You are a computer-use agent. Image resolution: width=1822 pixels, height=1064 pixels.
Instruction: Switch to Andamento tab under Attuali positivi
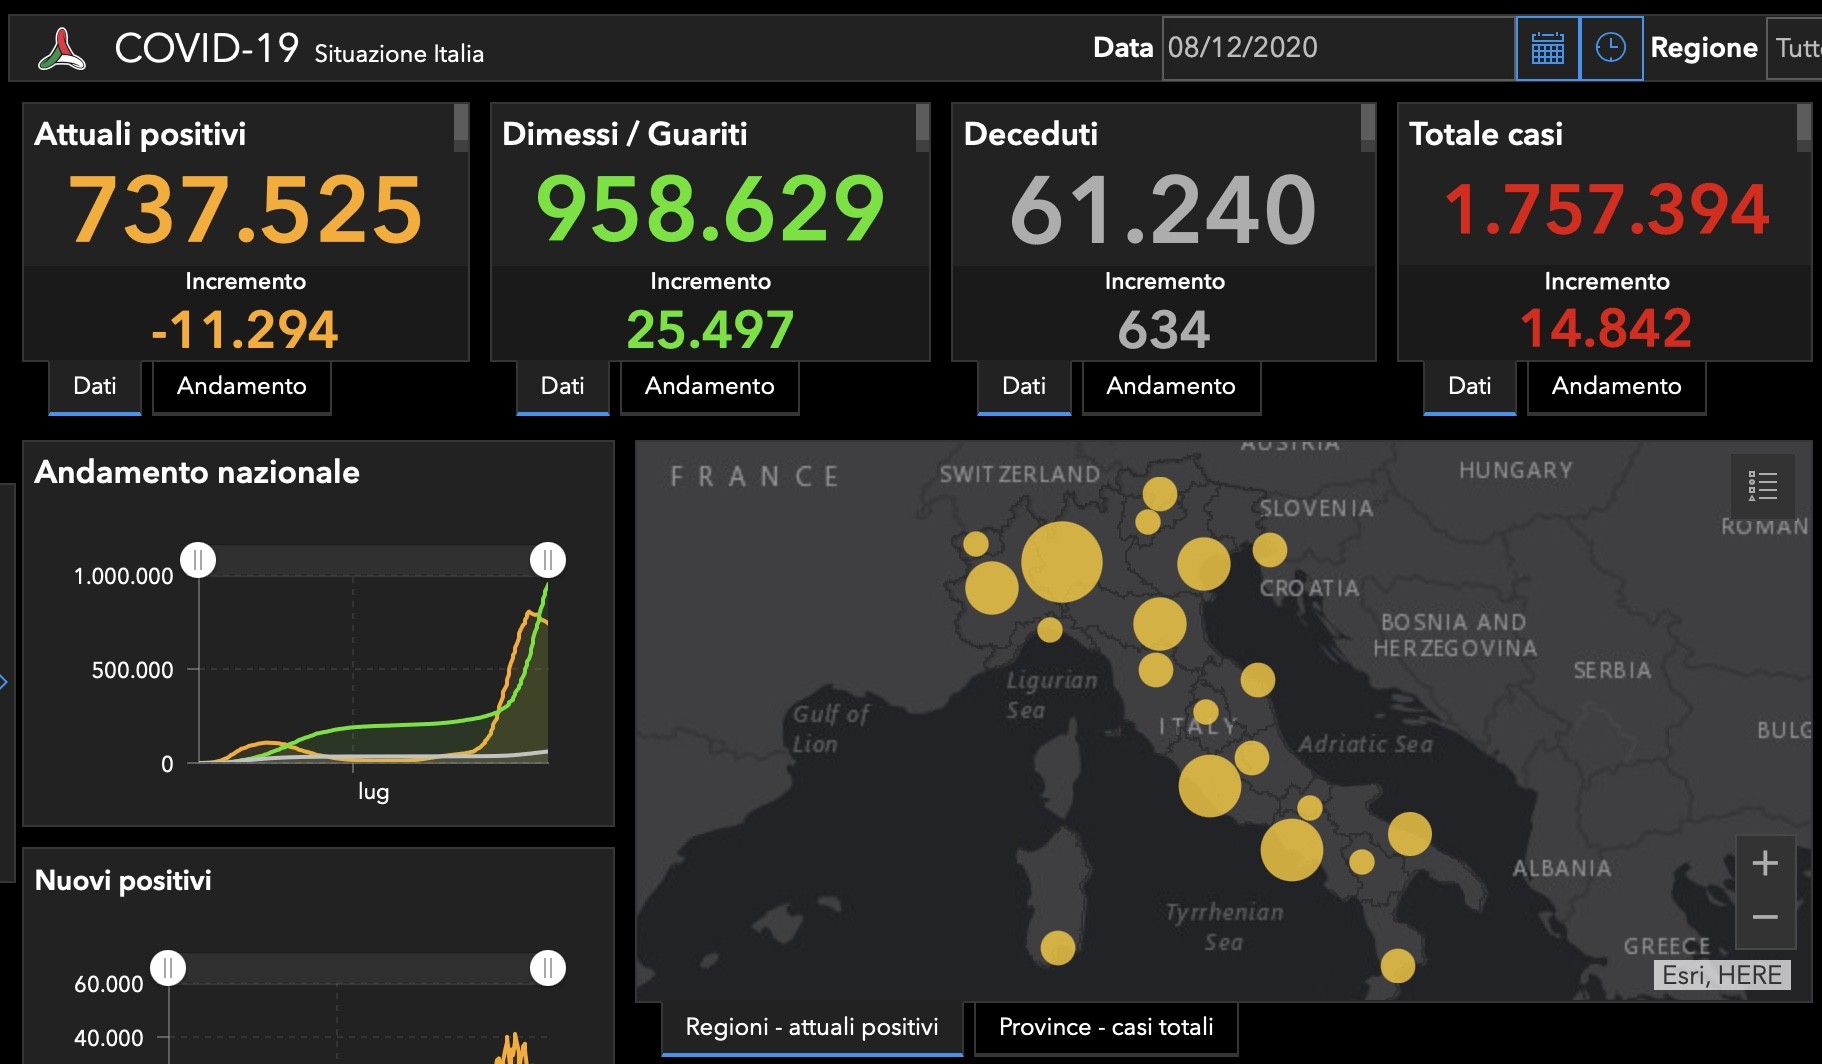[242, 387]
